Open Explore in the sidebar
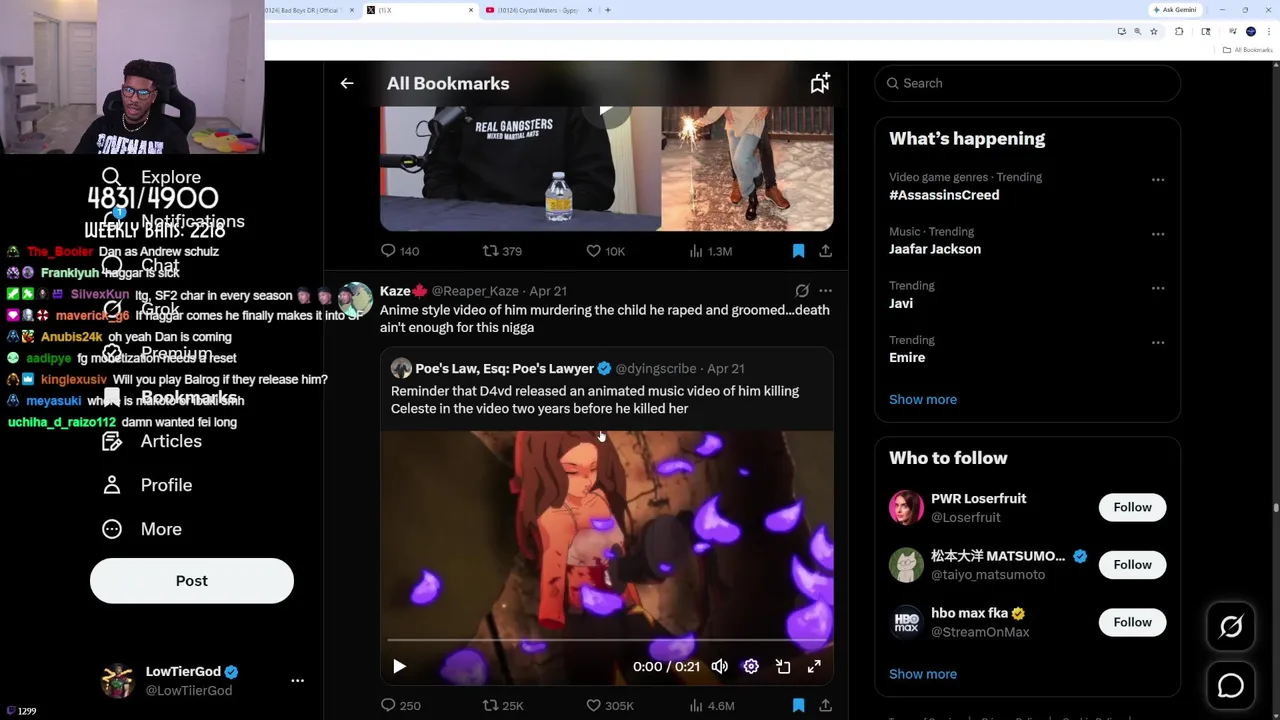The height and width of the screenshot is (720, 1280). 152,177
